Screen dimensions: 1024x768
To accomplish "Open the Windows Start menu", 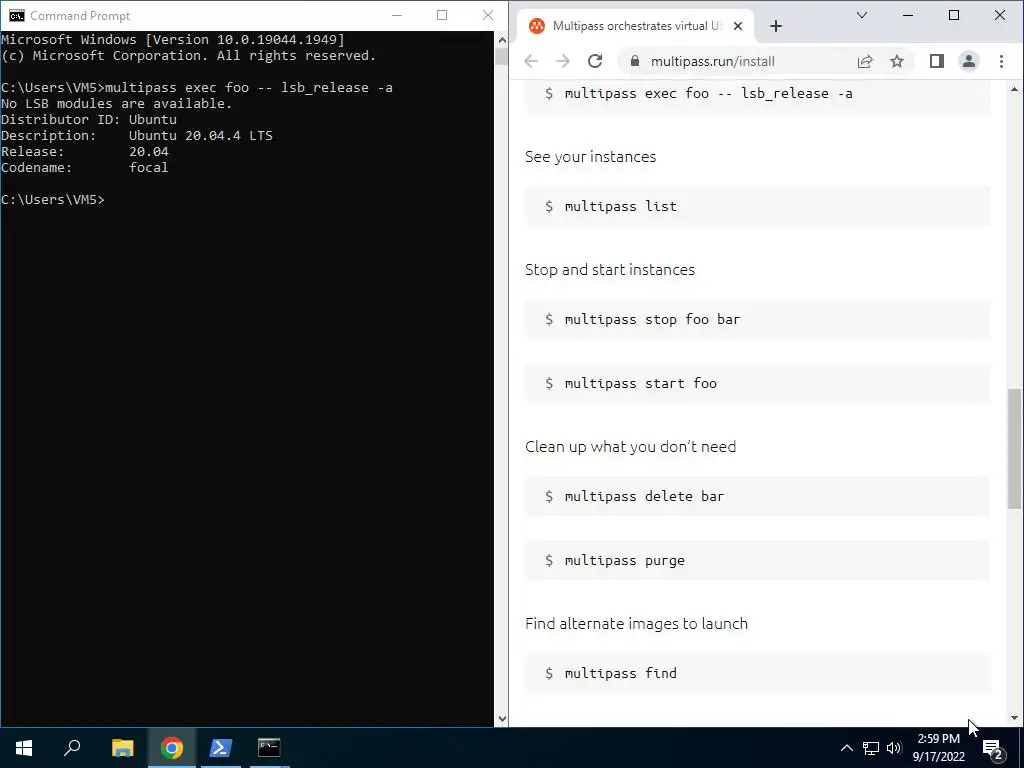I will click(x=24, y=748).
